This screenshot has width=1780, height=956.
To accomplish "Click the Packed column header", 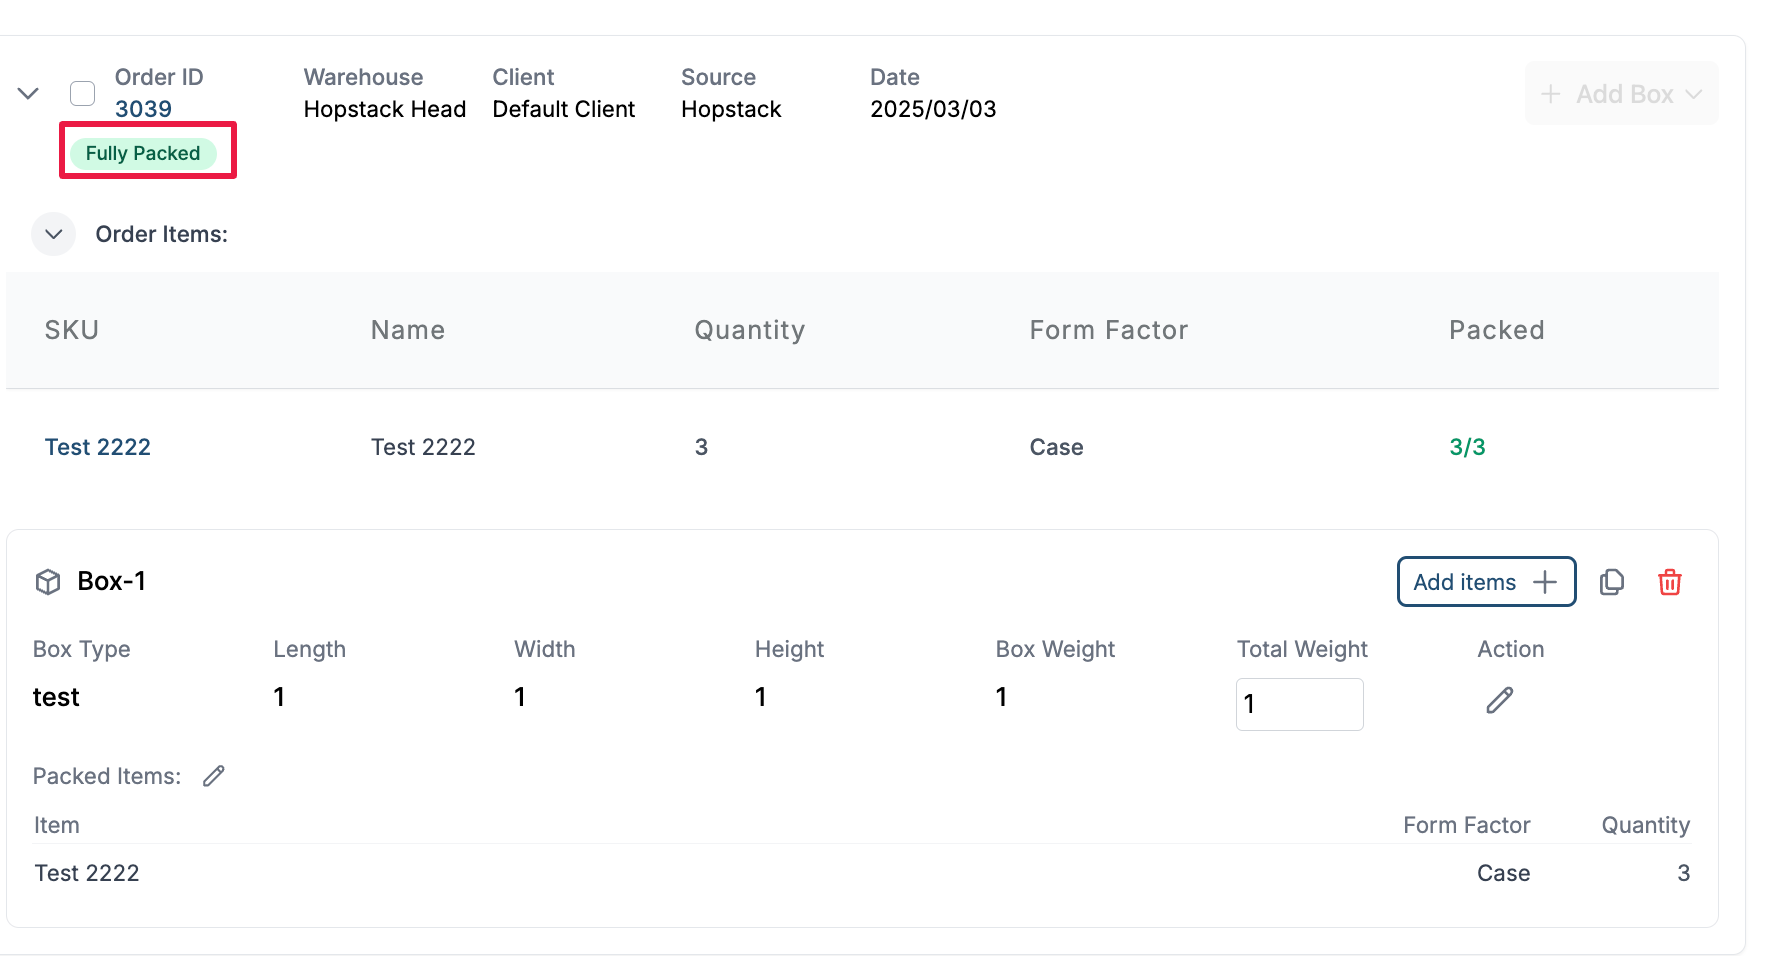I will coord(1496,330).
